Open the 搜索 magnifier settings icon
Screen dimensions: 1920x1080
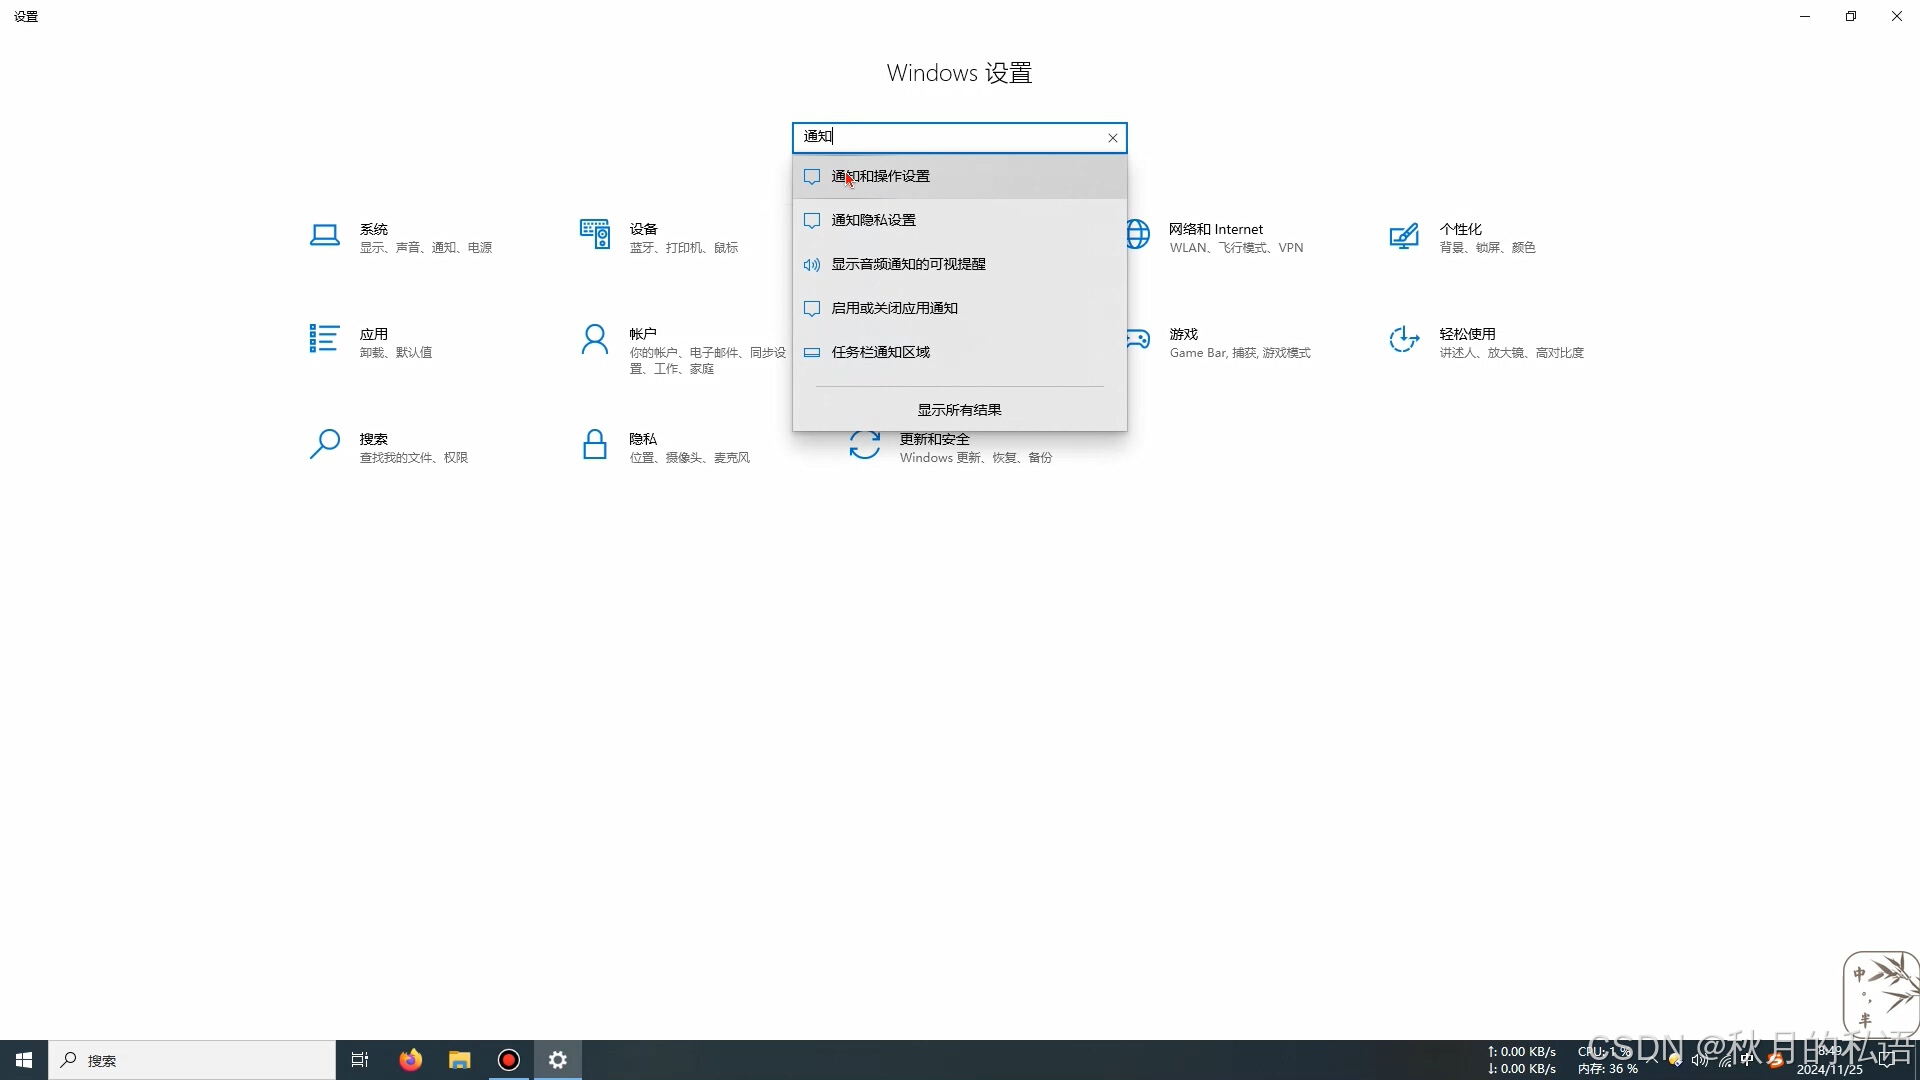click(325, 444)
